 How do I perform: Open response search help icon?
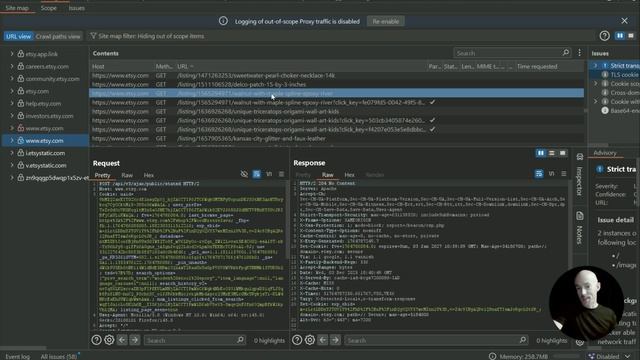(297, 340)
